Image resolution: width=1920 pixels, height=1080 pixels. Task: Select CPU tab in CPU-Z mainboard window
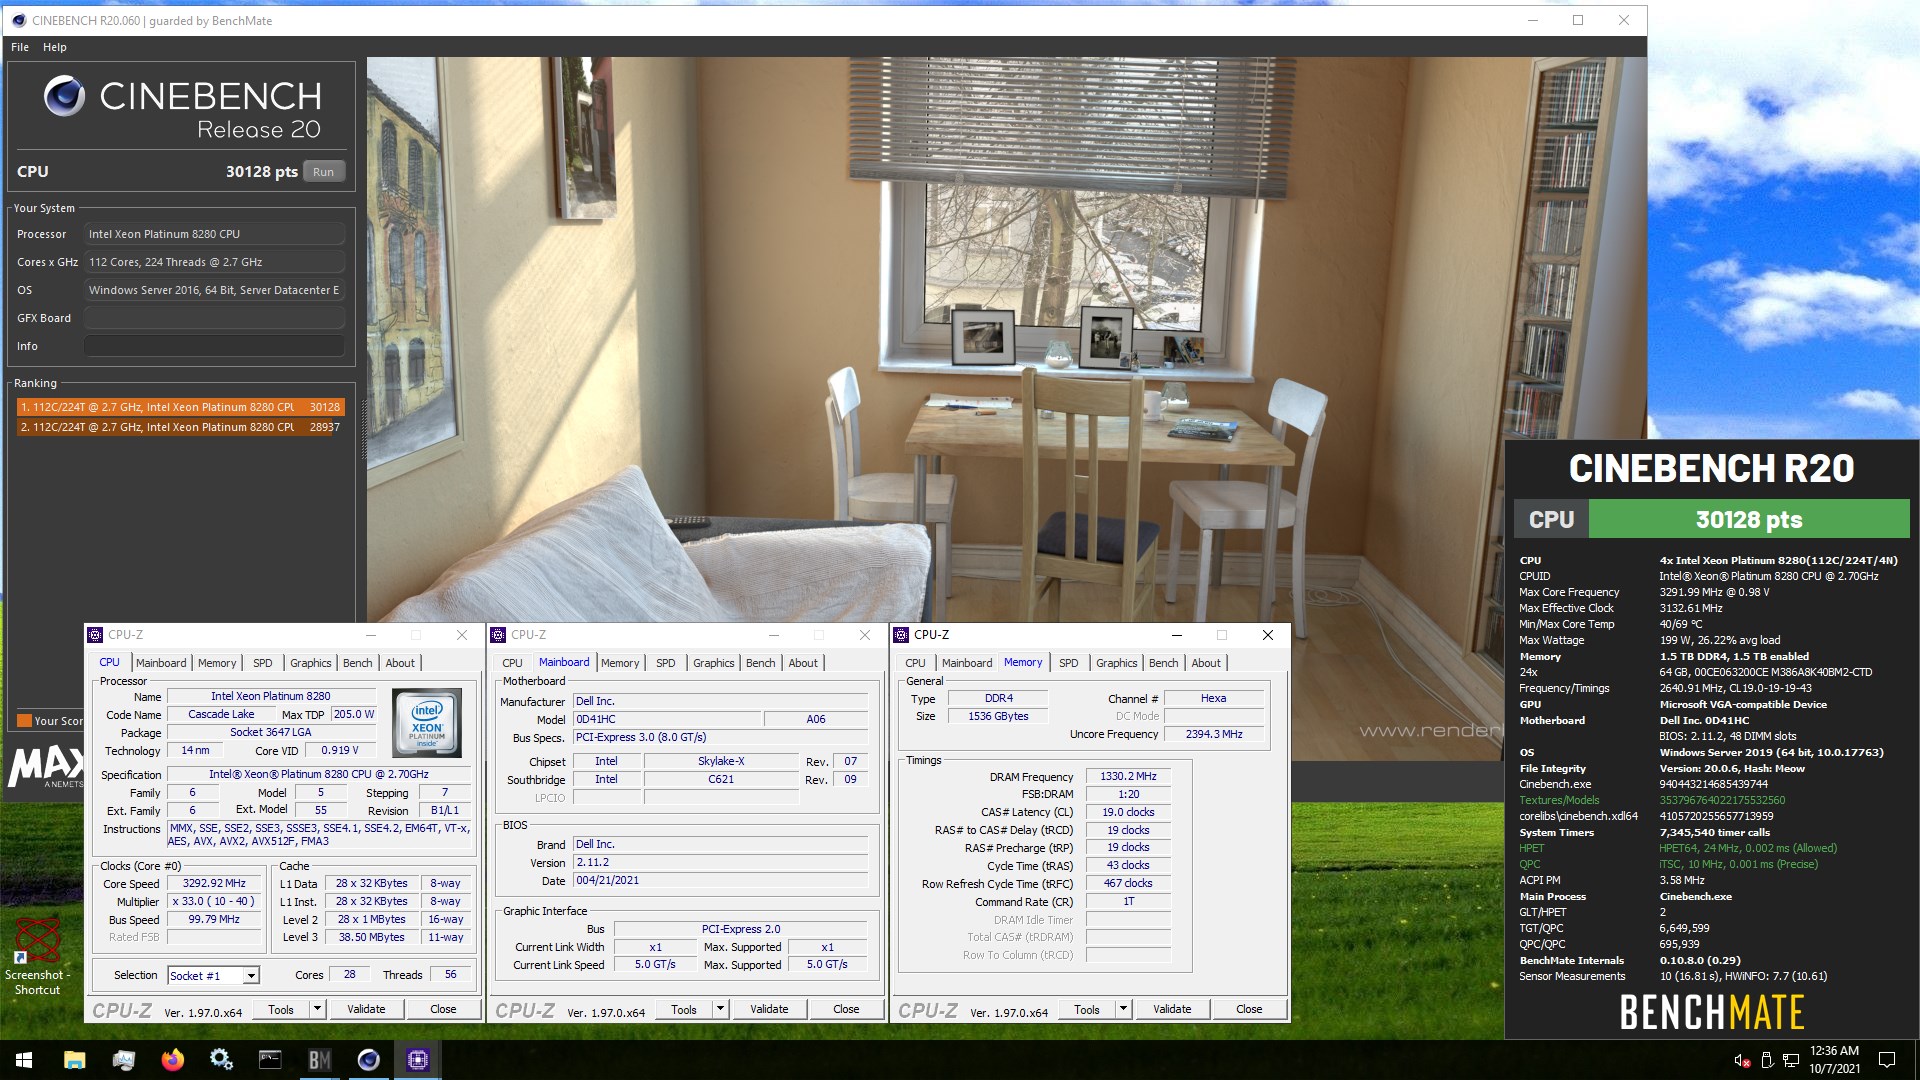pos(512,663)
